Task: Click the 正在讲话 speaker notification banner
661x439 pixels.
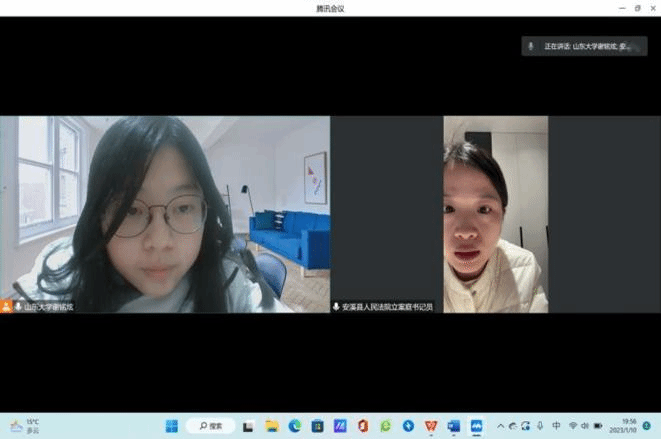Action: [583, 46]
